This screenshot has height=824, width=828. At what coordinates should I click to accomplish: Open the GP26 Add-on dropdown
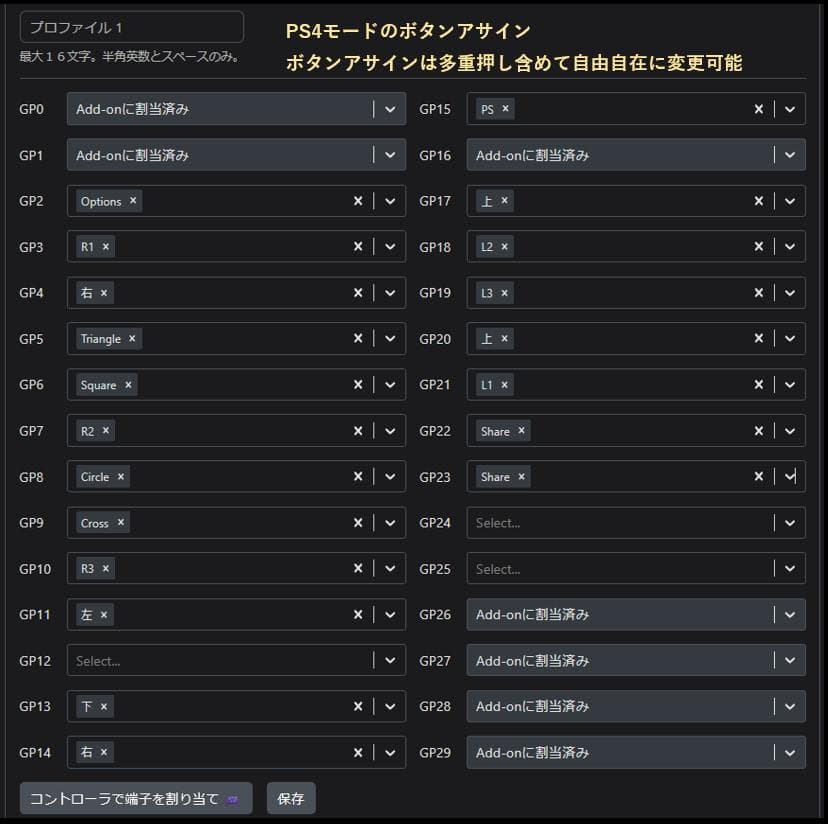(x=789, y=615)
